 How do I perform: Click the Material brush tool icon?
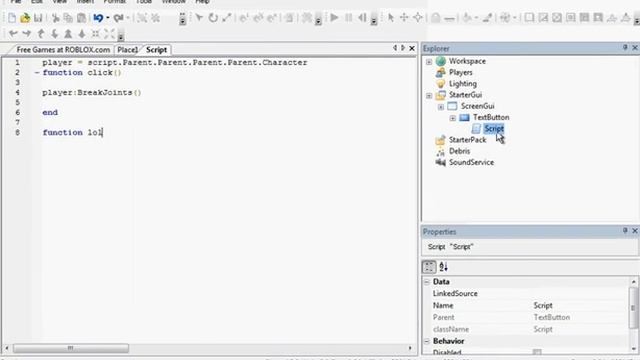pos(487,18)
